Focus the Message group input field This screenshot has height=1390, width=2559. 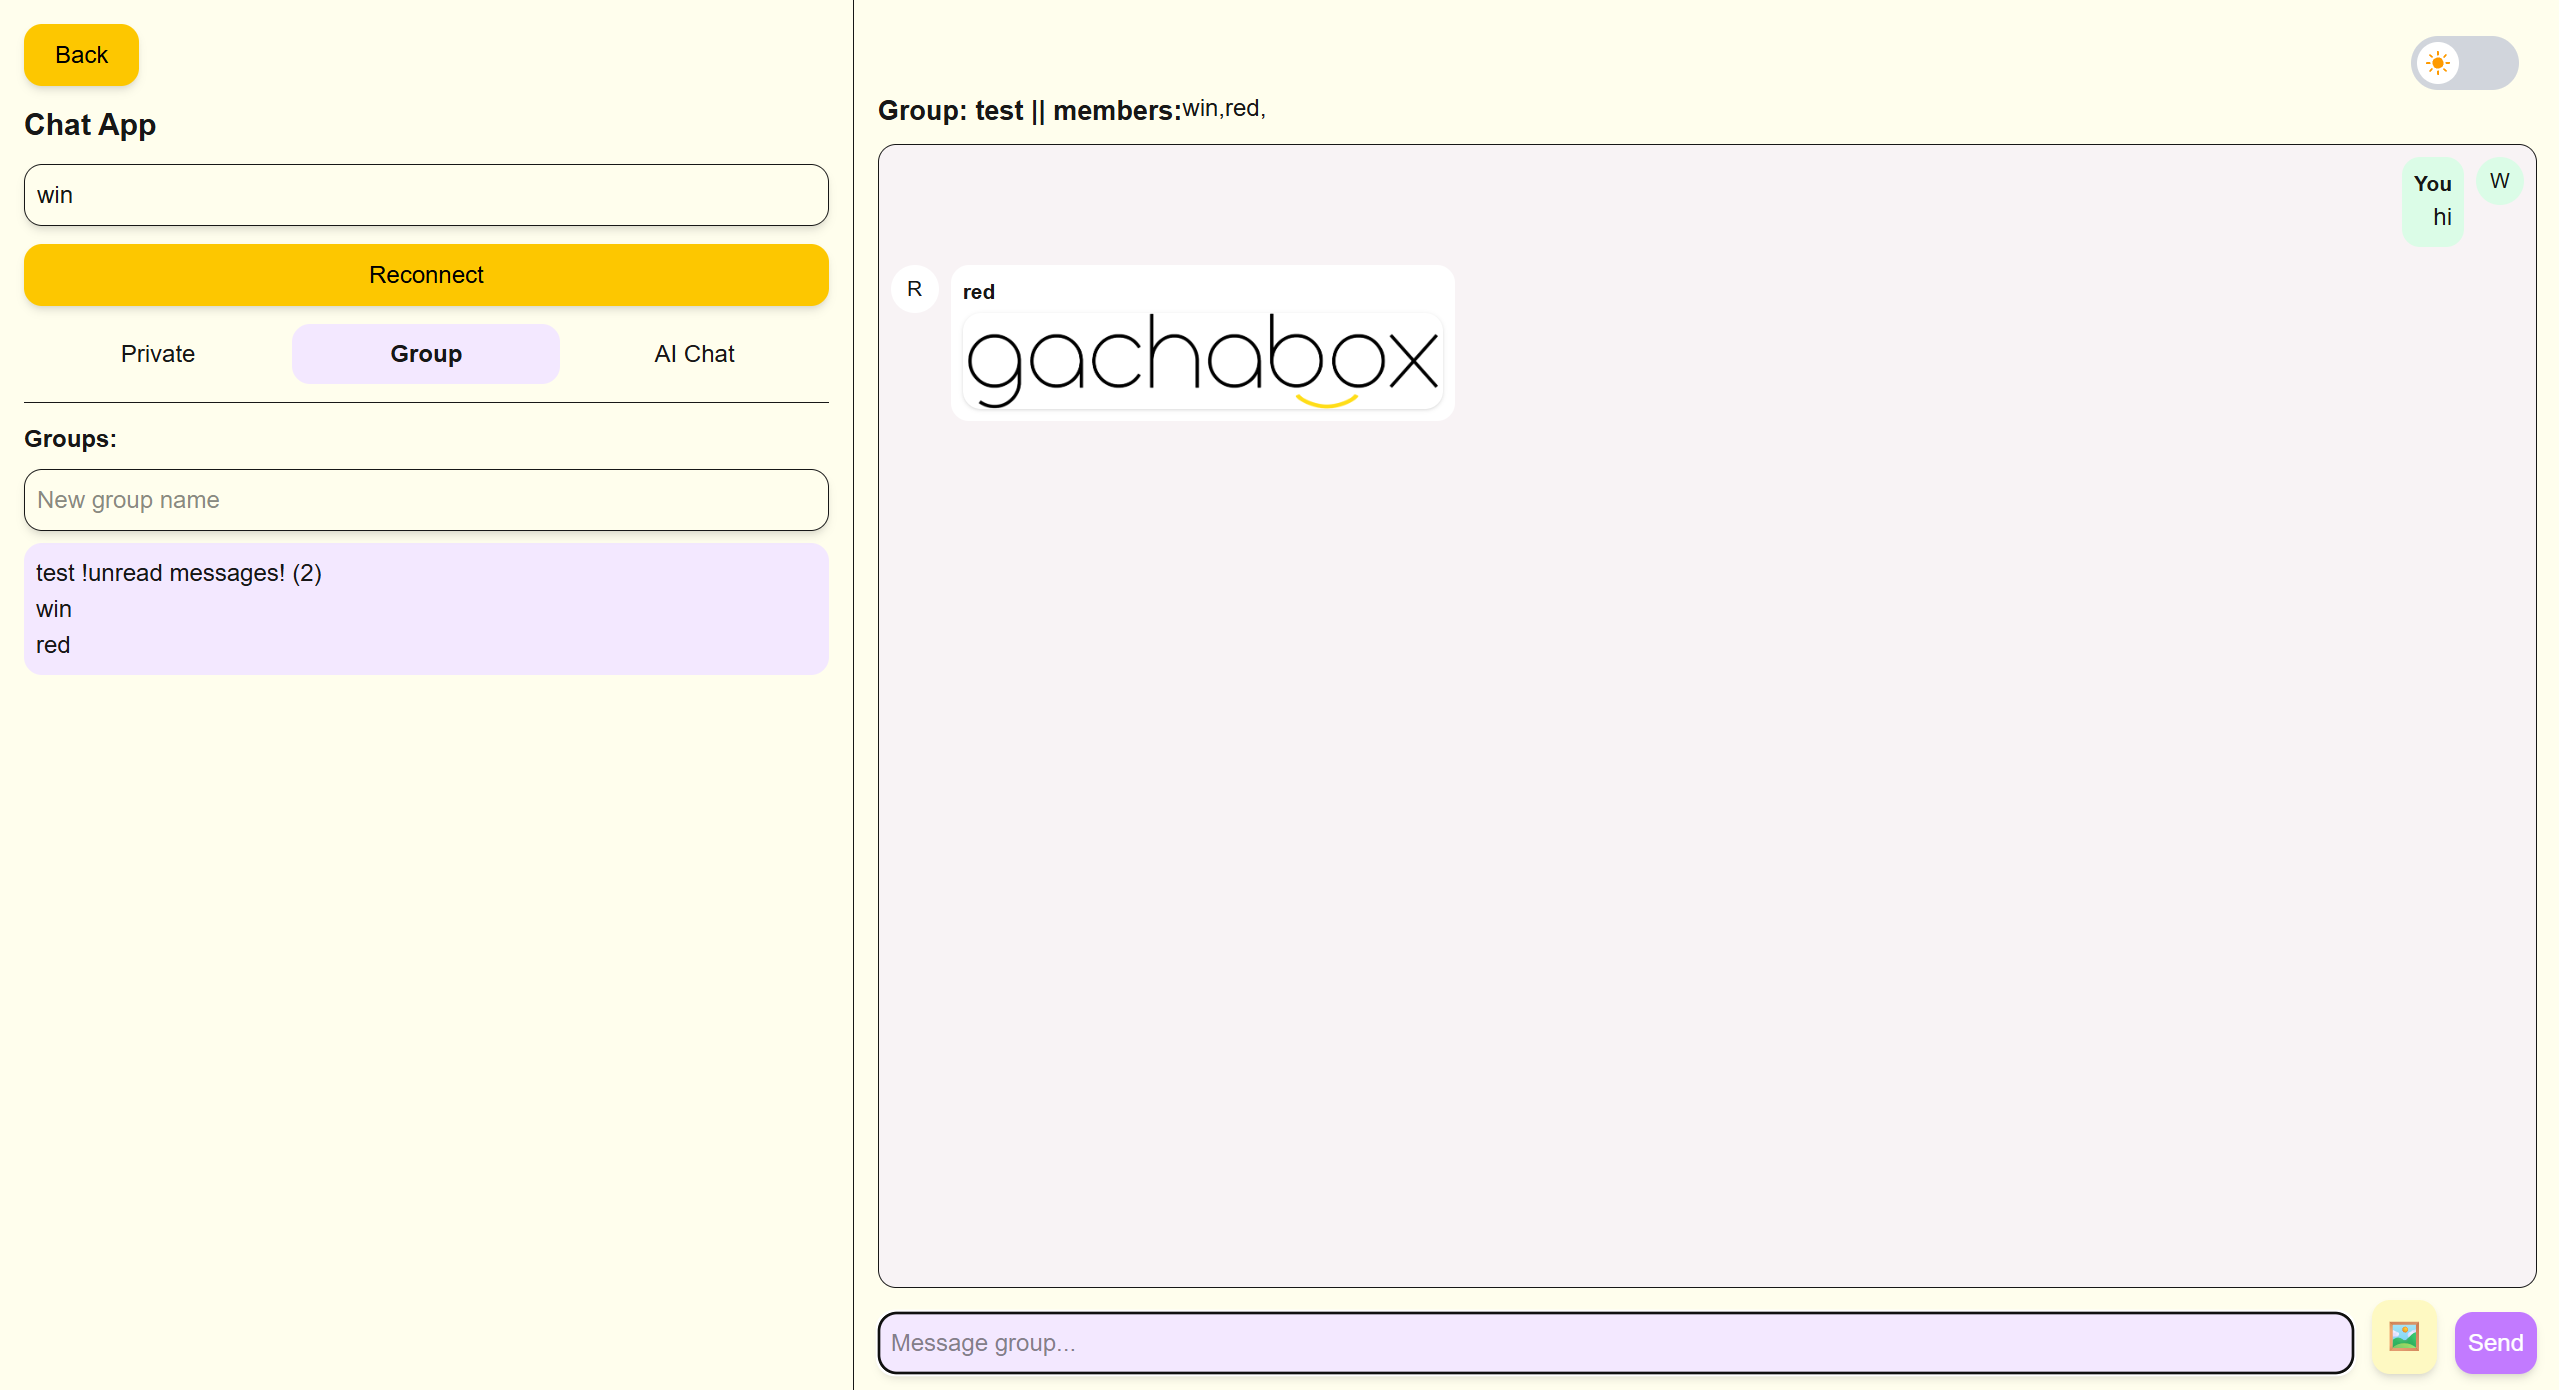pos(1614,1342)
